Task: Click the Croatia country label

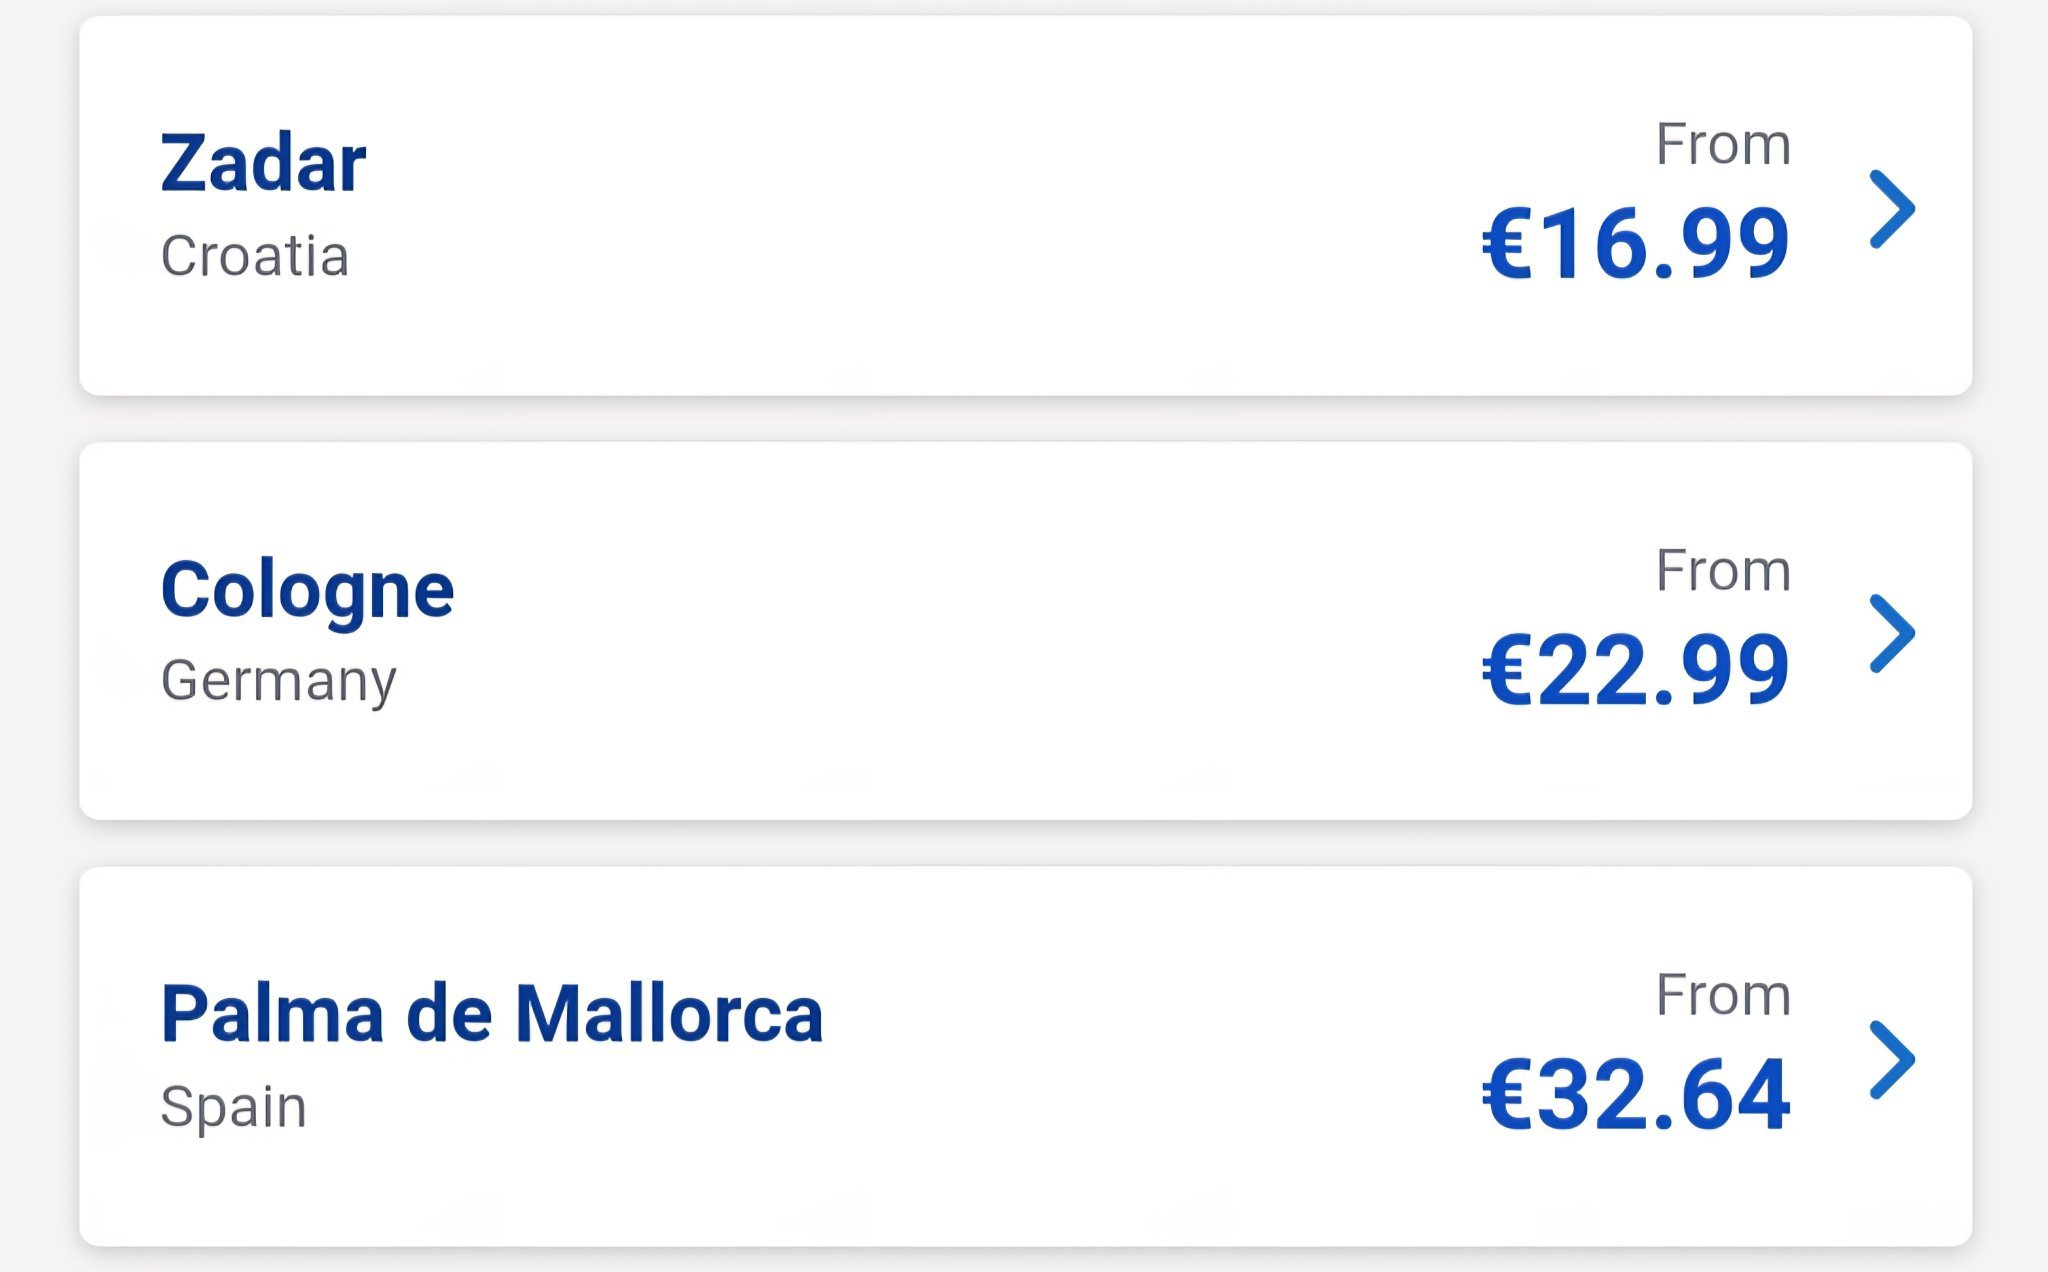Action: 255,256
